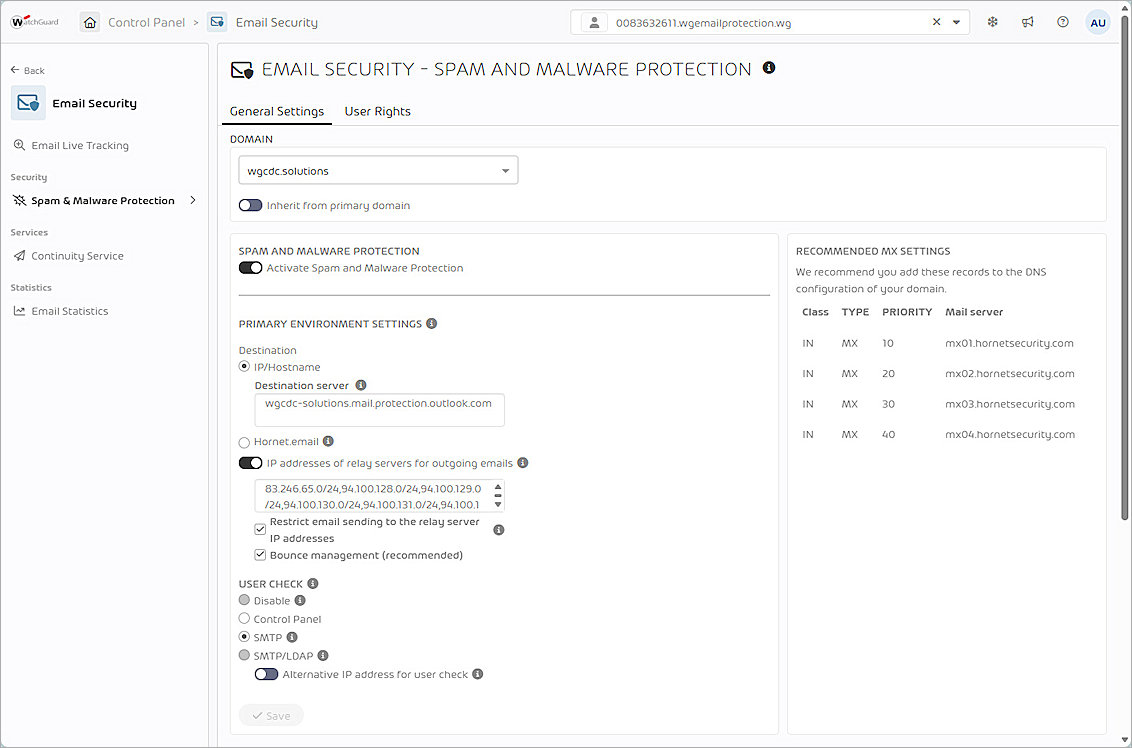This screenshot has height=748, width=1132.
Task: Open Email Live Tracking from the sidebar
Action: point(80,145)
